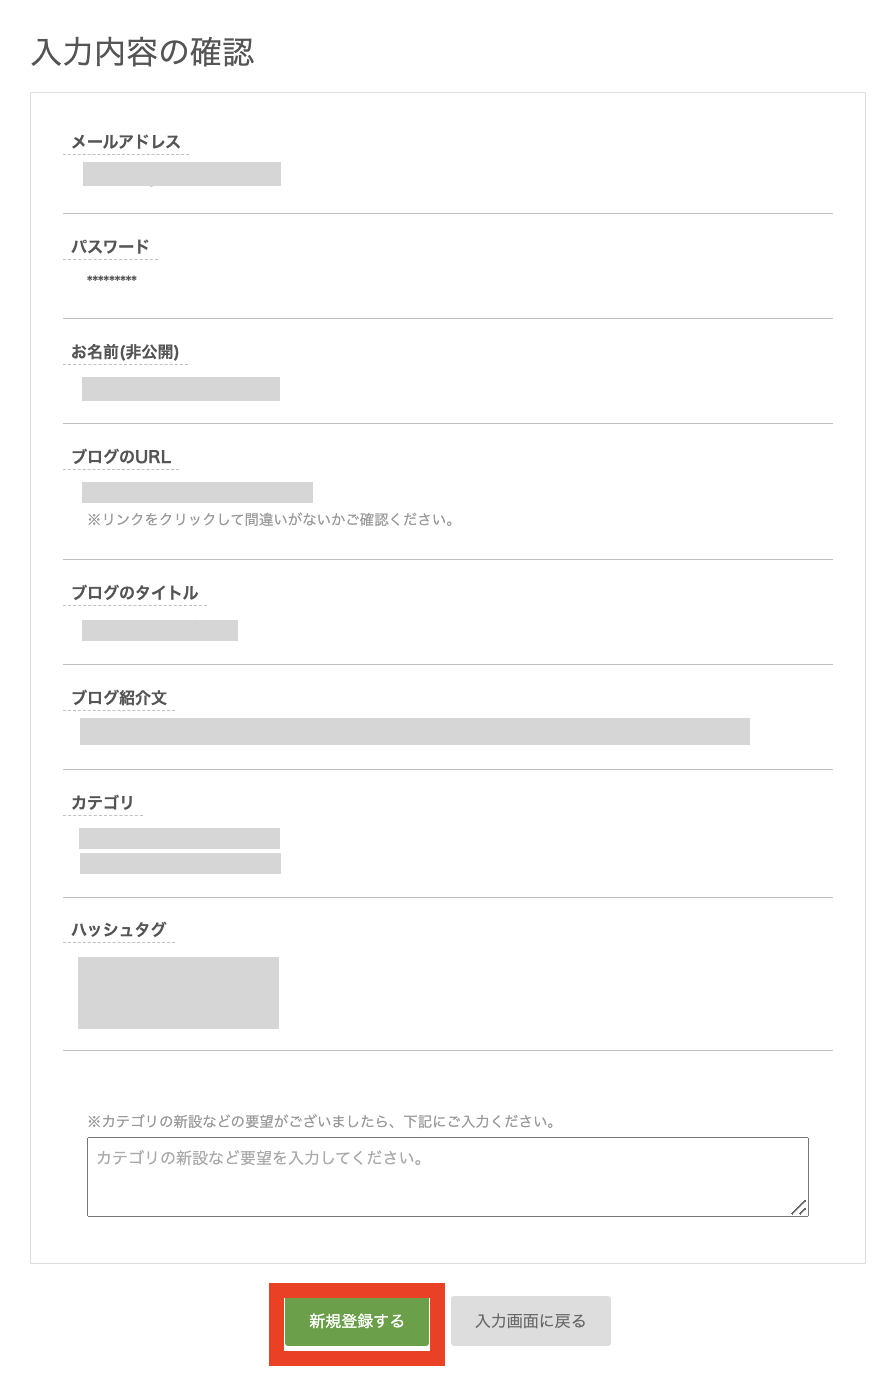Click the パスワード label
Image resolution: width=890 pixels, height=1388 pixels.
[110, 247]
